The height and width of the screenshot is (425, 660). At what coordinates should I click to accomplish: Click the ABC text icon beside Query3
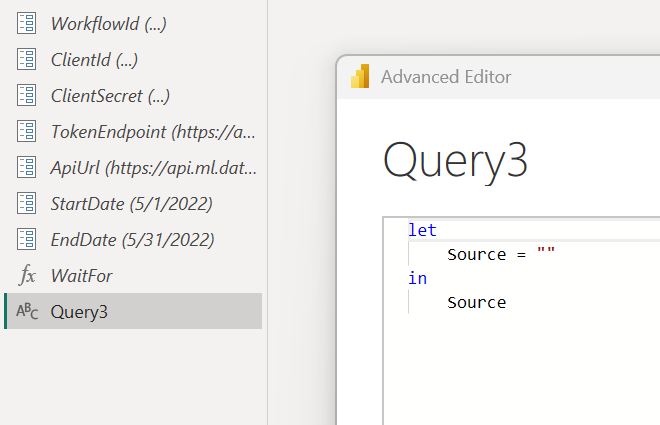(x=27, y=312)
